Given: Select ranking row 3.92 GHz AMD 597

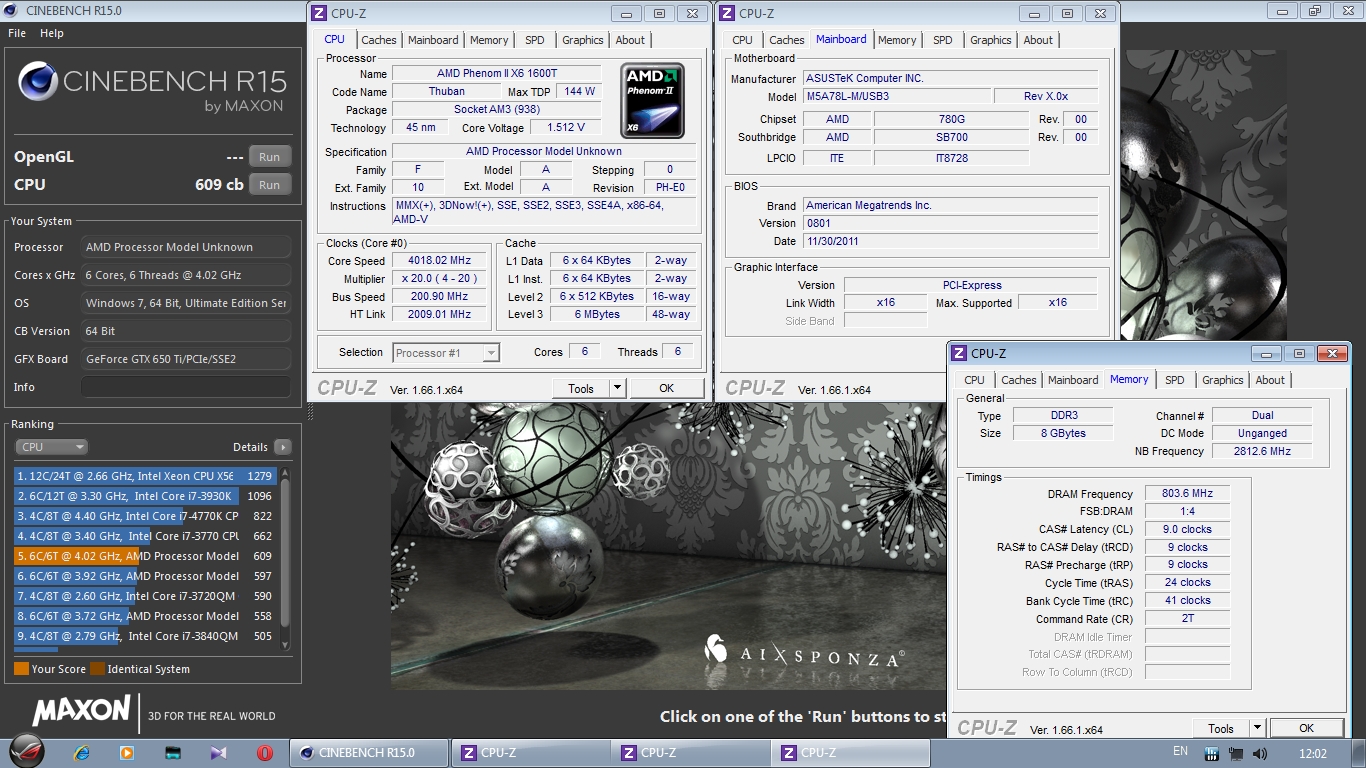Looking at the screenshot, I should pos(145,576).
